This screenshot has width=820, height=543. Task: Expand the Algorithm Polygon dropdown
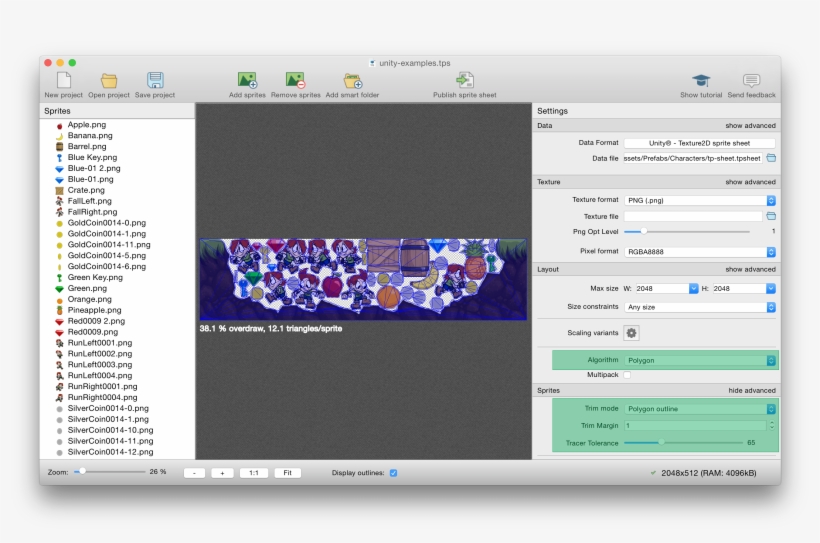[x=699, y=360]
